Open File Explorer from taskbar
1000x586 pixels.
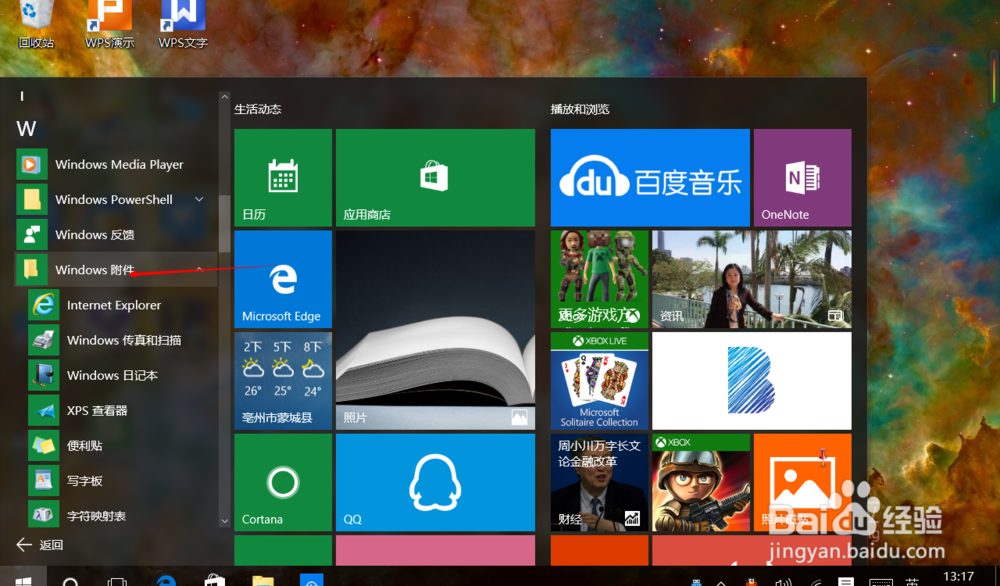click(262, 580)
